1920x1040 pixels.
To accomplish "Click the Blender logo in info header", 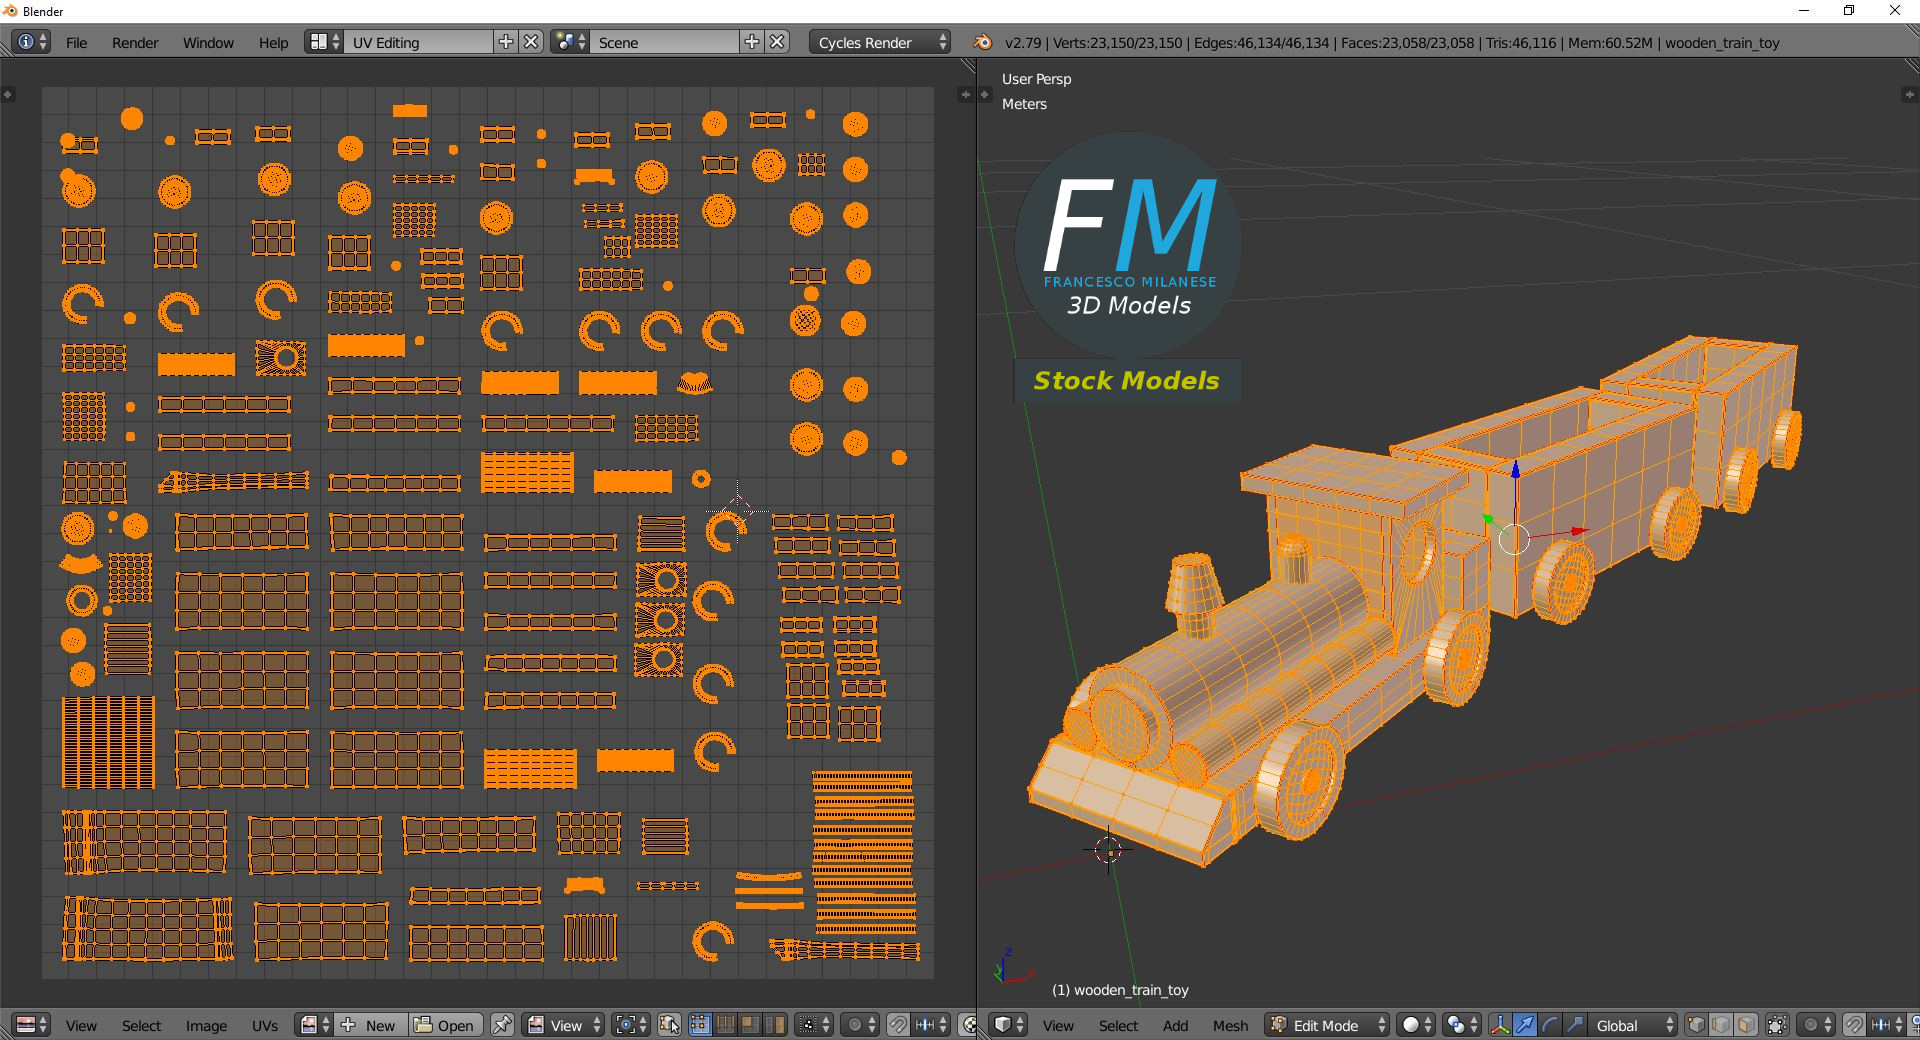I will [x=983, y=42].
